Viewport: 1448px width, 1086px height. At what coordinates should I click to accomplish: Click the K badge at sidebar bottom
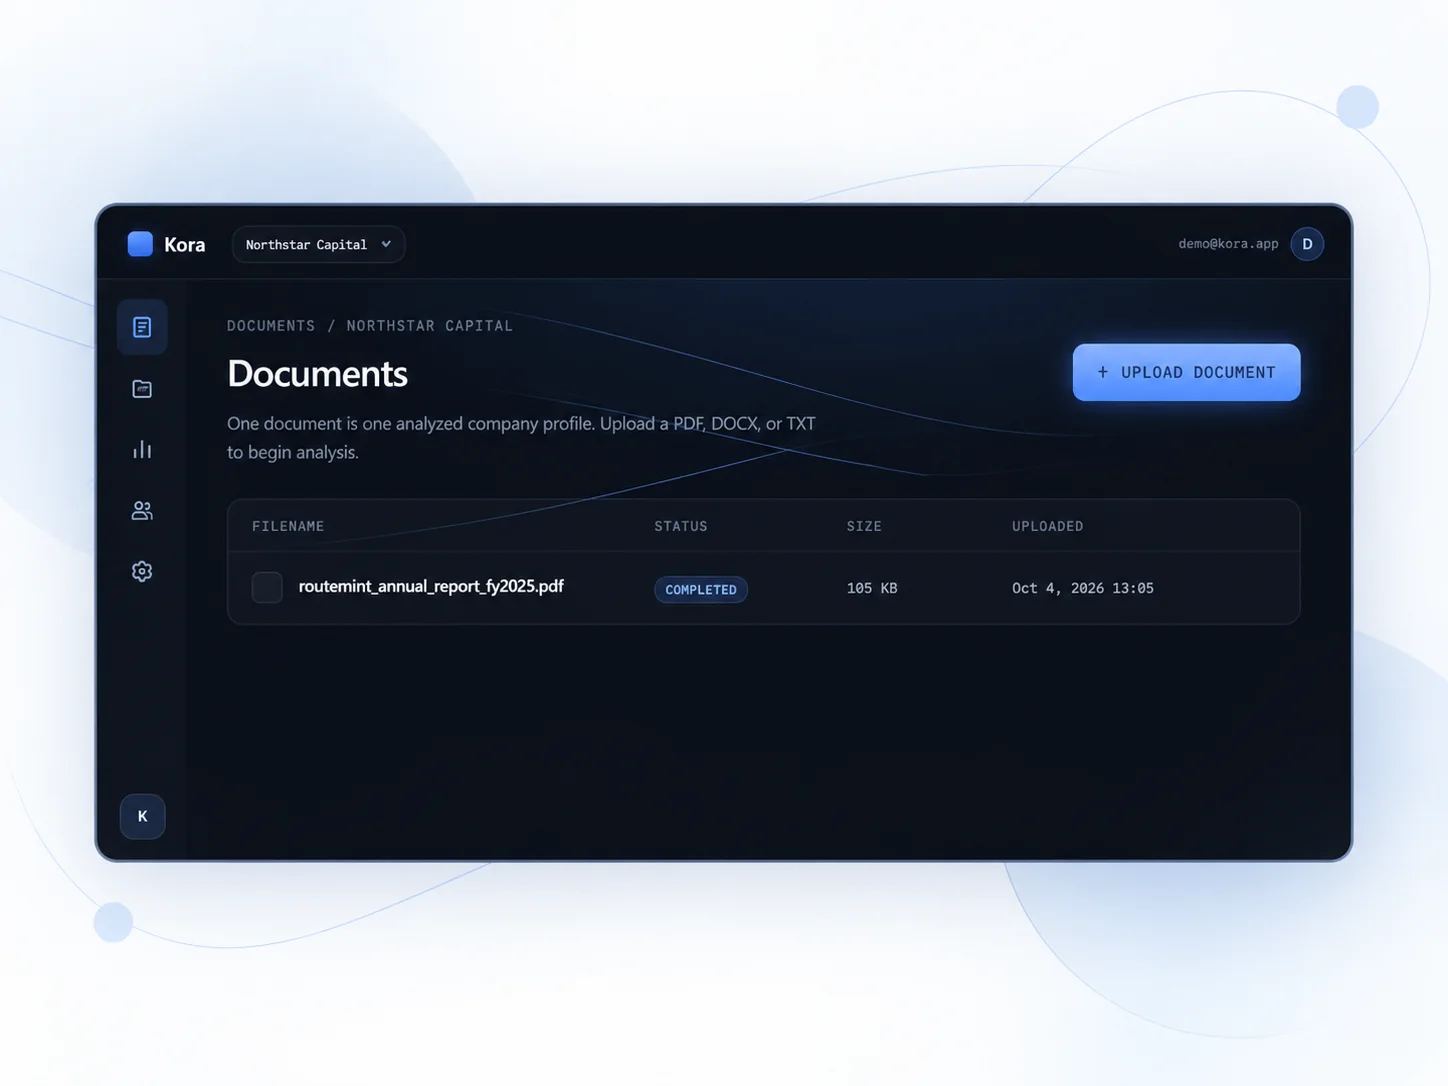point(142,816)
